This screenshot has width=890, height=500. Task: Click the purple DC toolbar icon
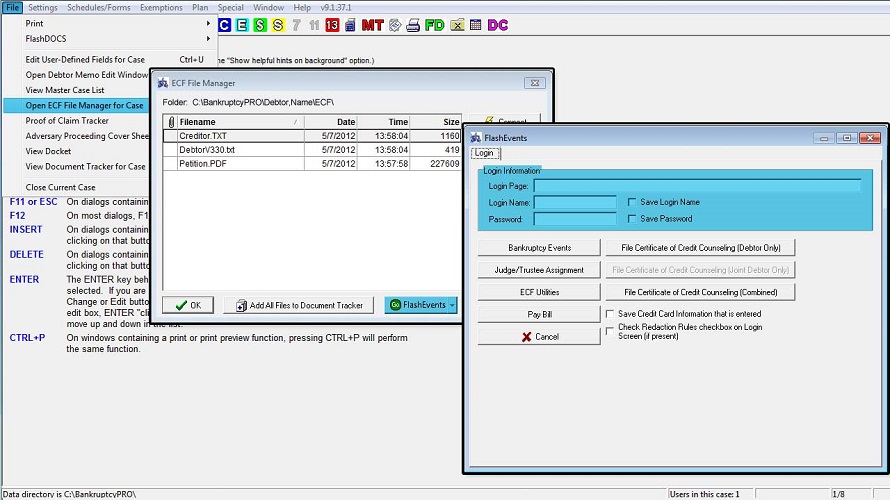pos(498,25)
